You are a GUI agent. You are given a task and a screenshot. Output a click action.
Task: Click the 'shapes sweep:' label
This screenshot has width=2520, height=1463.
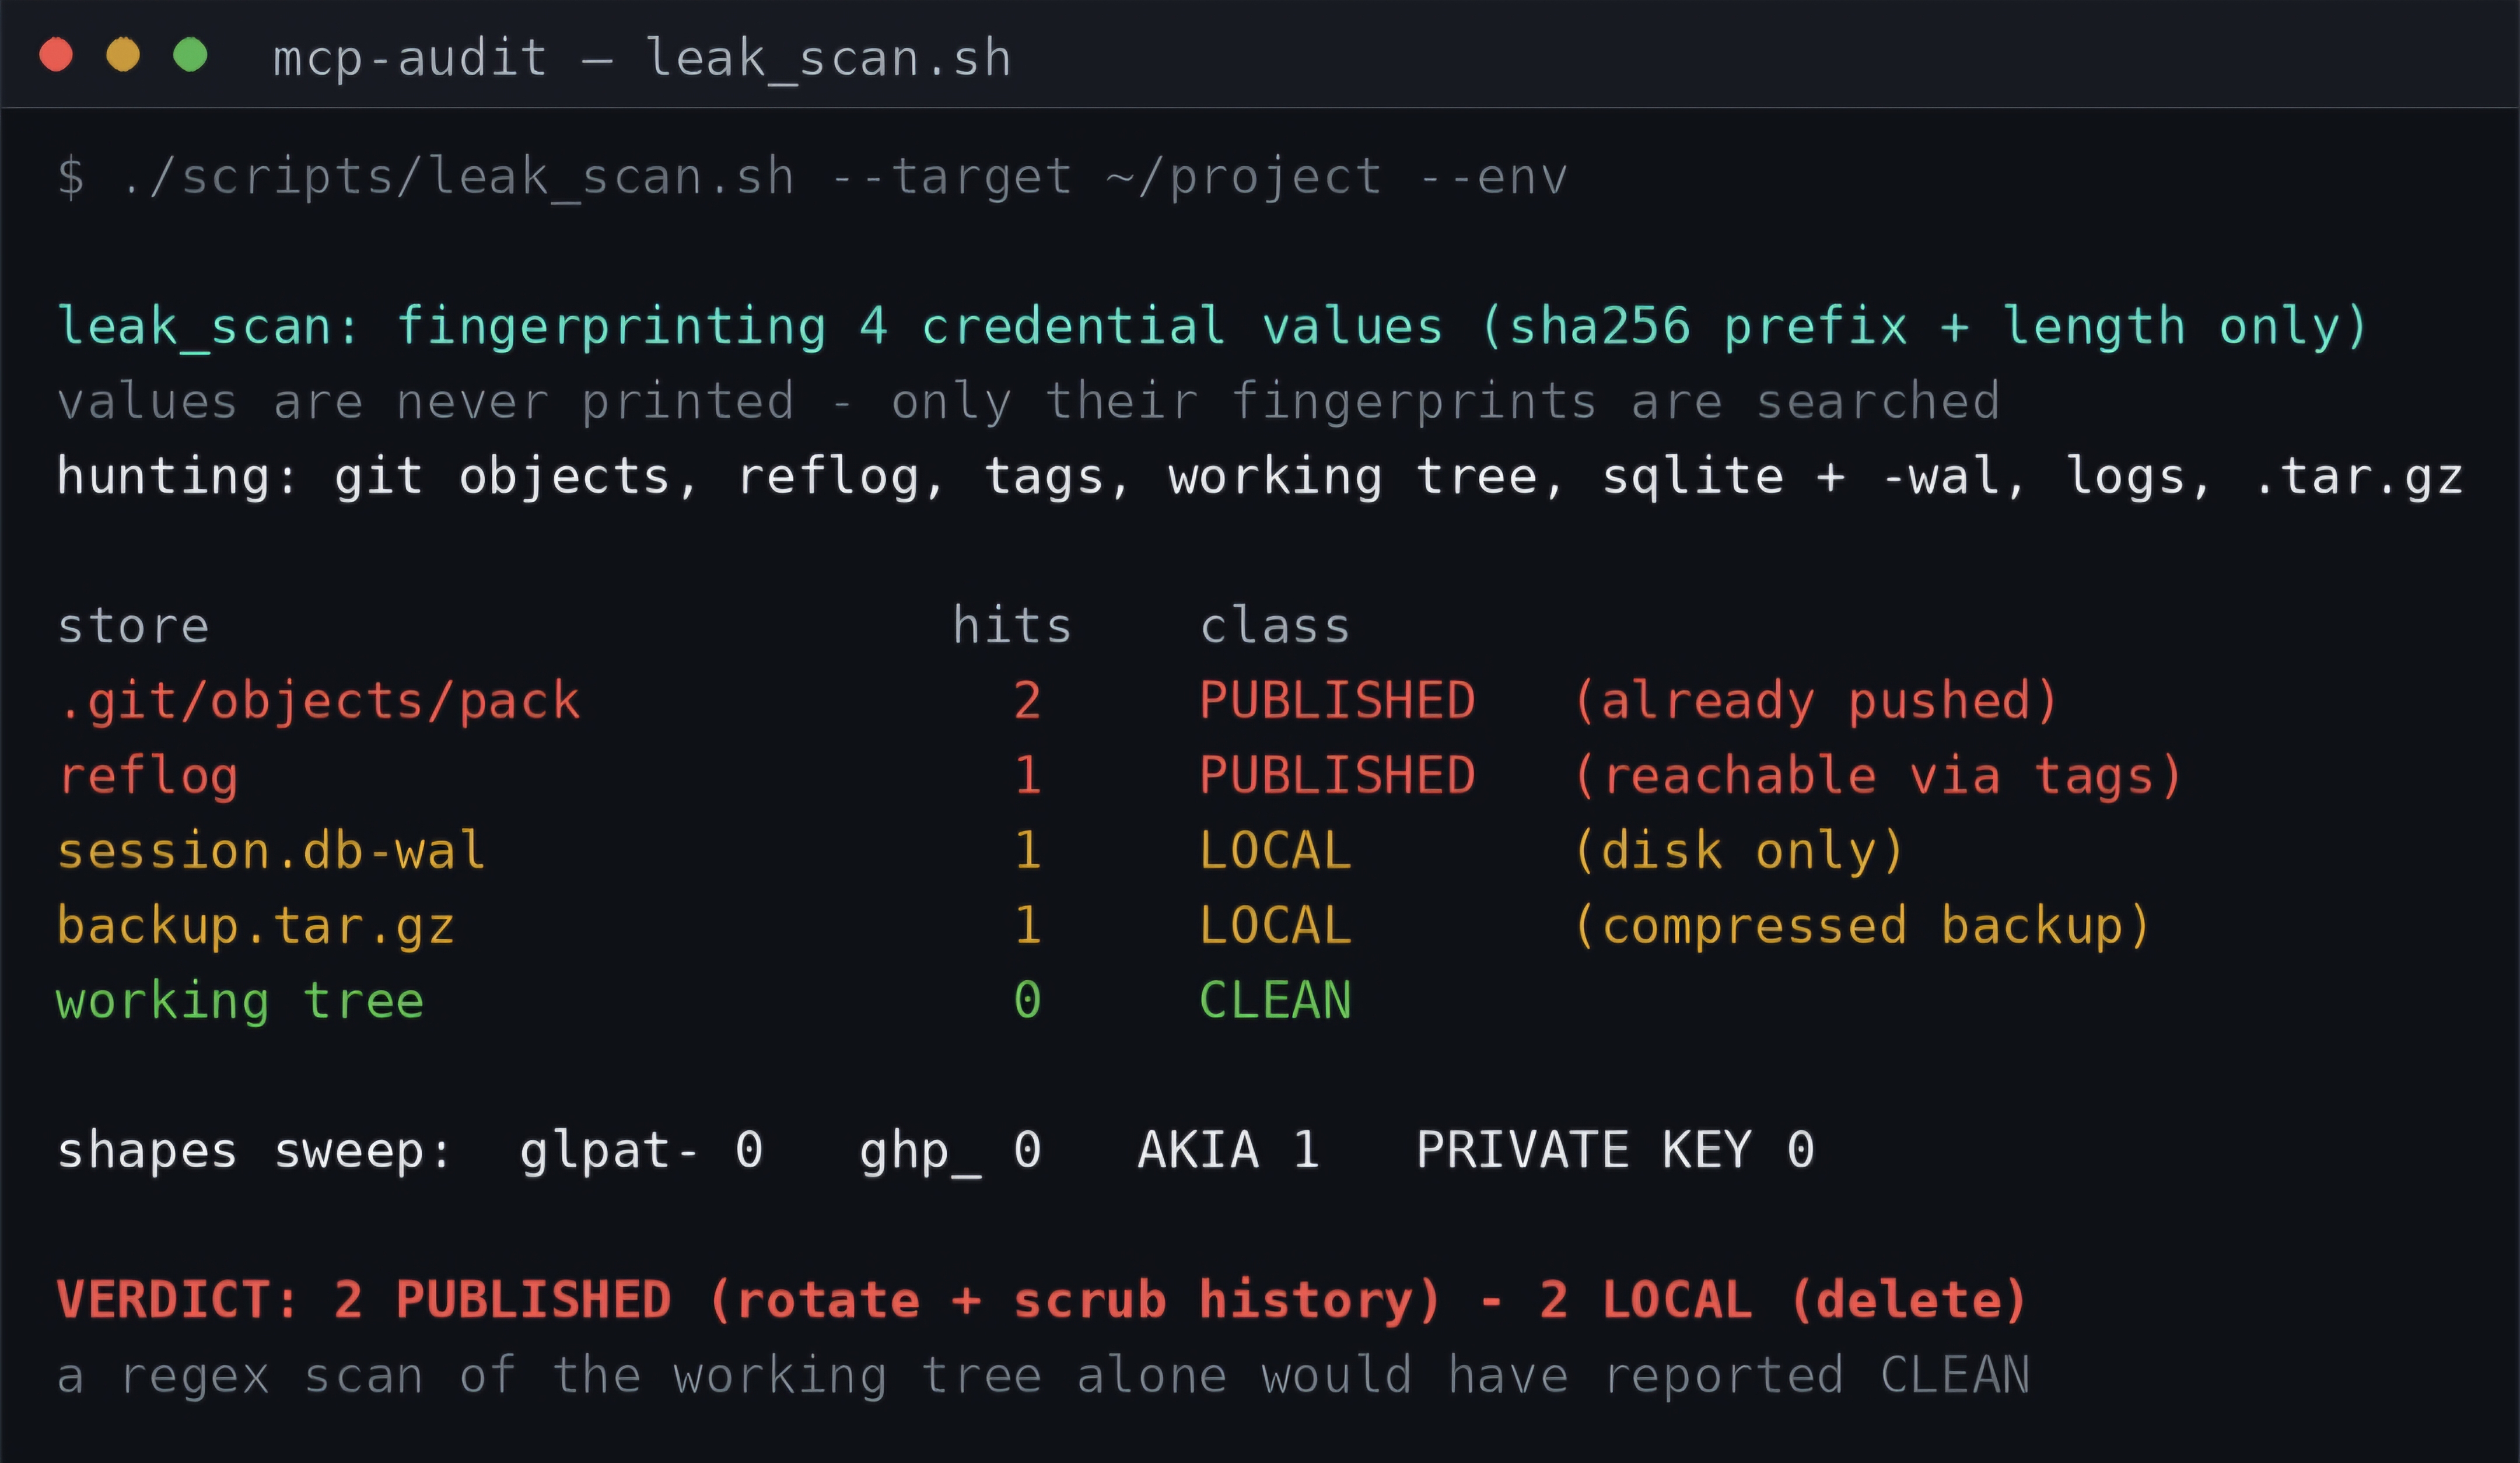(x=255, y=1152)
